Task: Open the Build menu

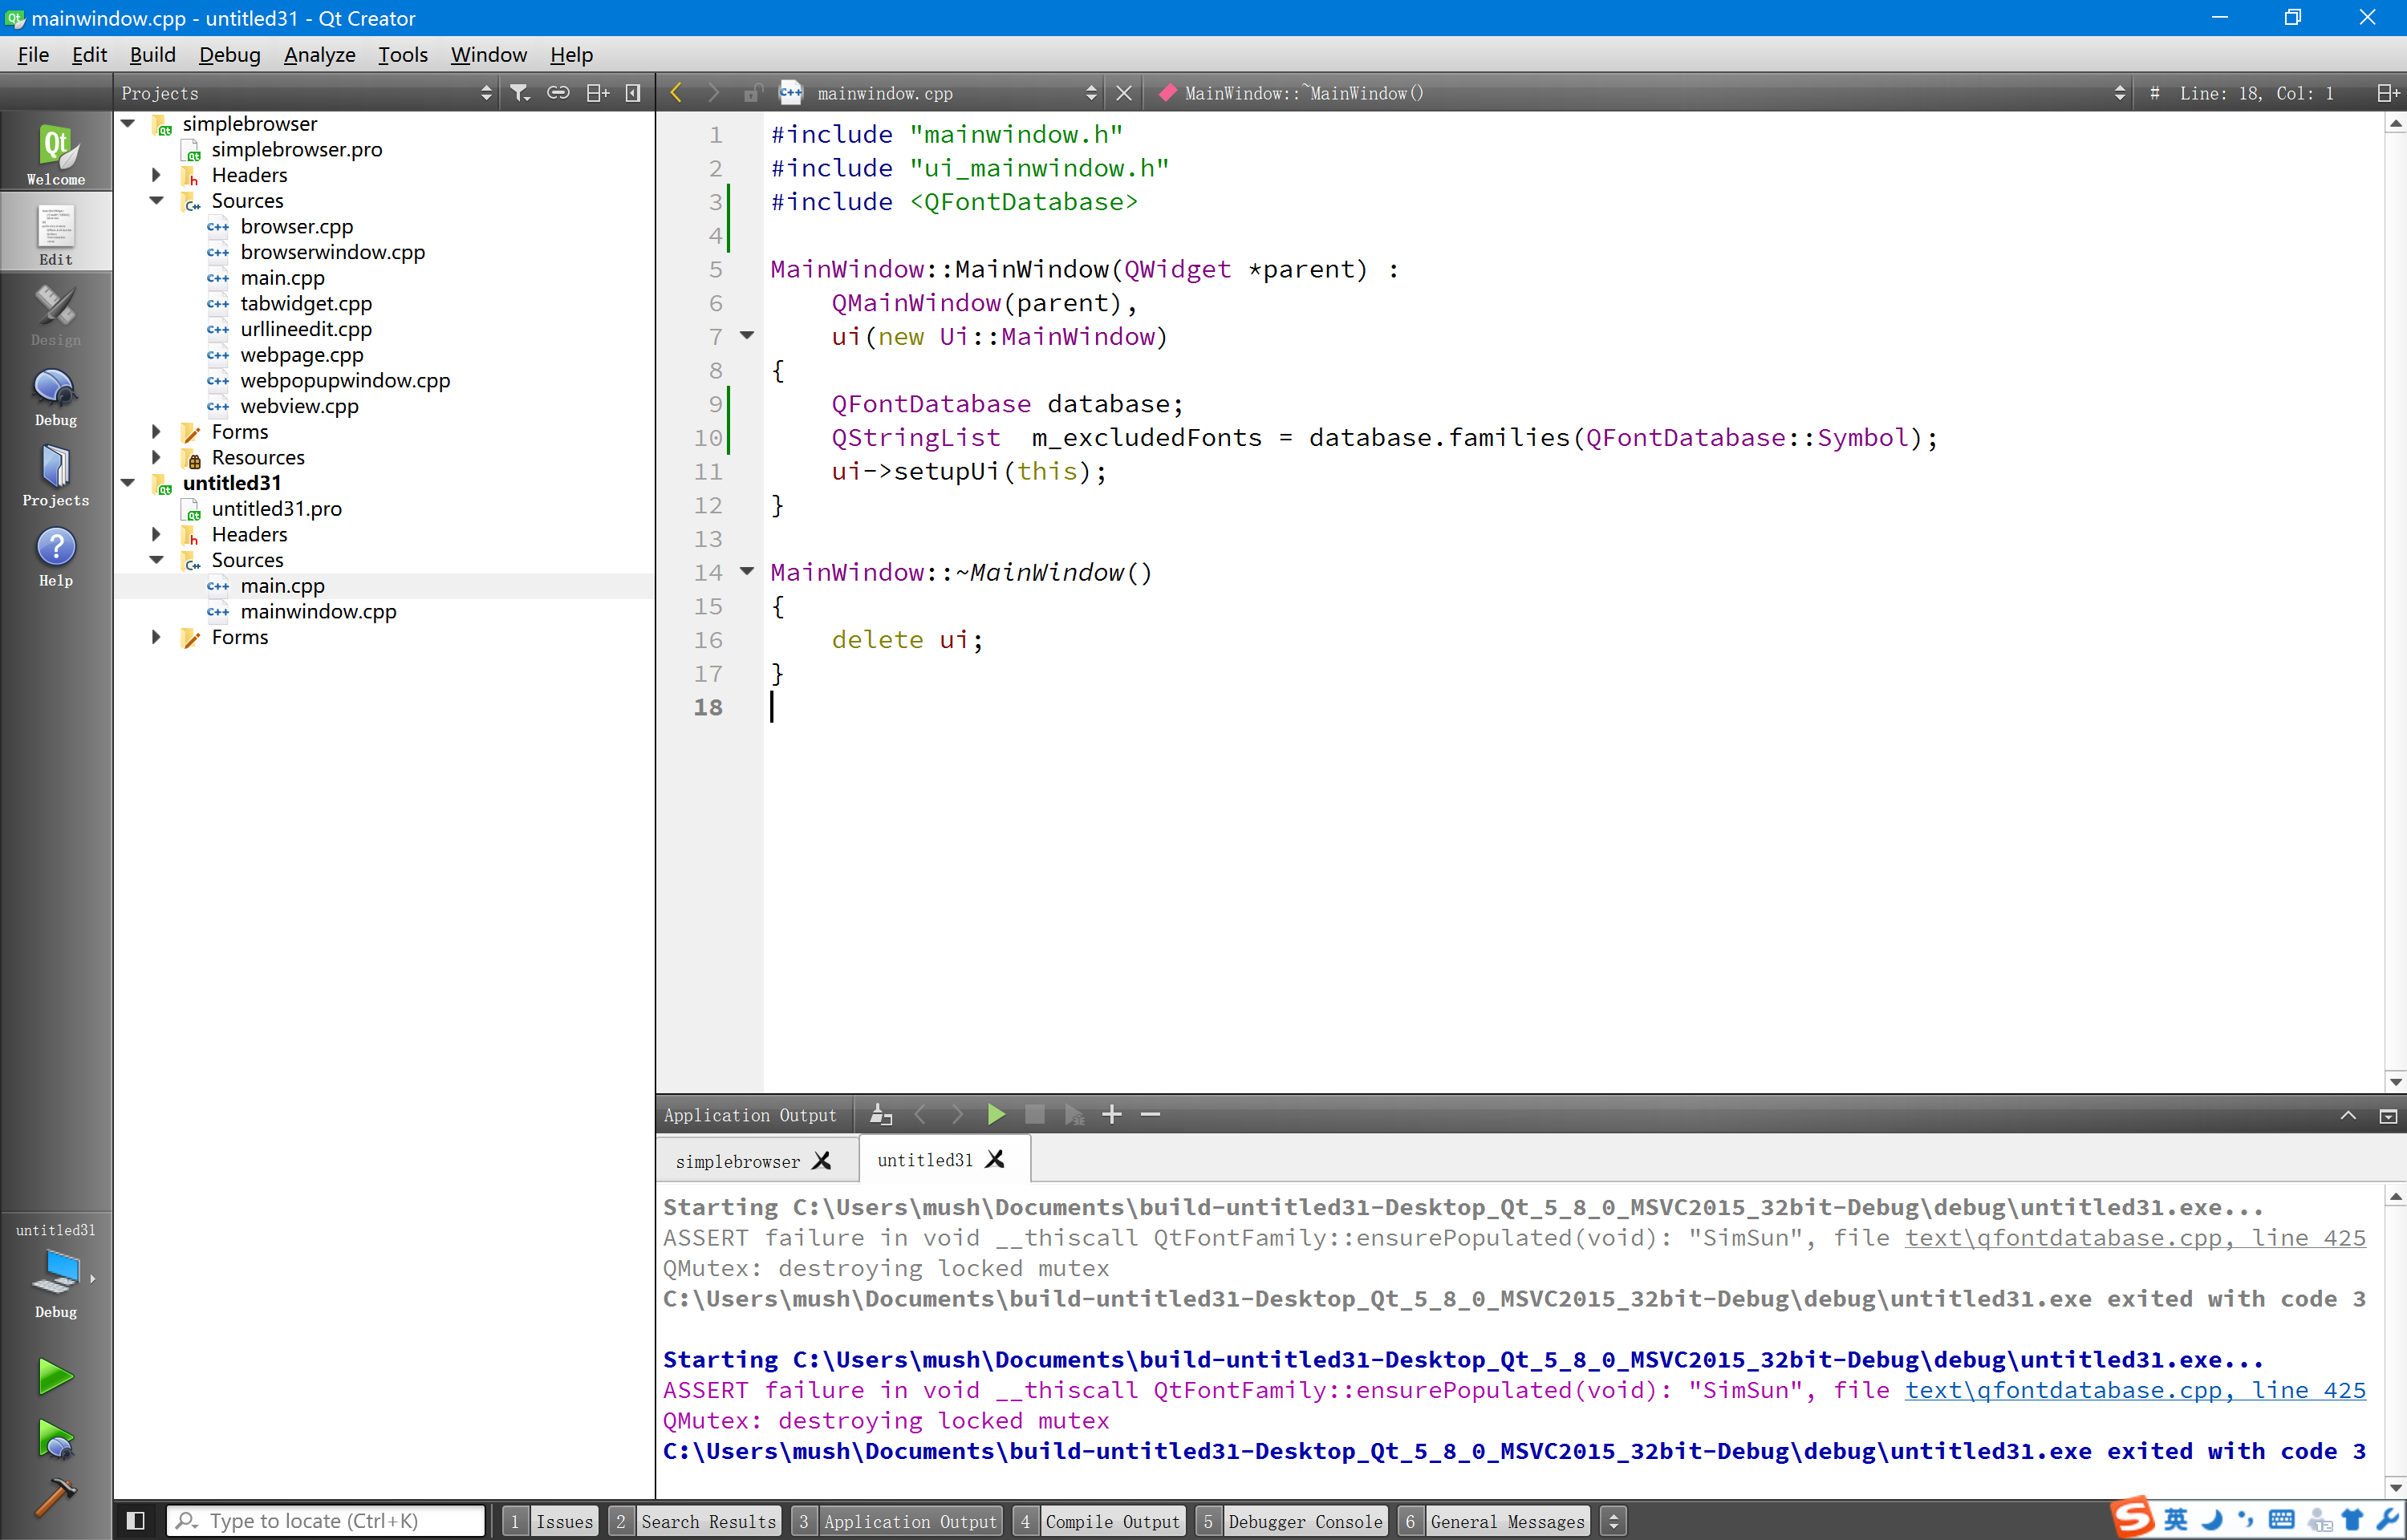Action: (152, 54)
